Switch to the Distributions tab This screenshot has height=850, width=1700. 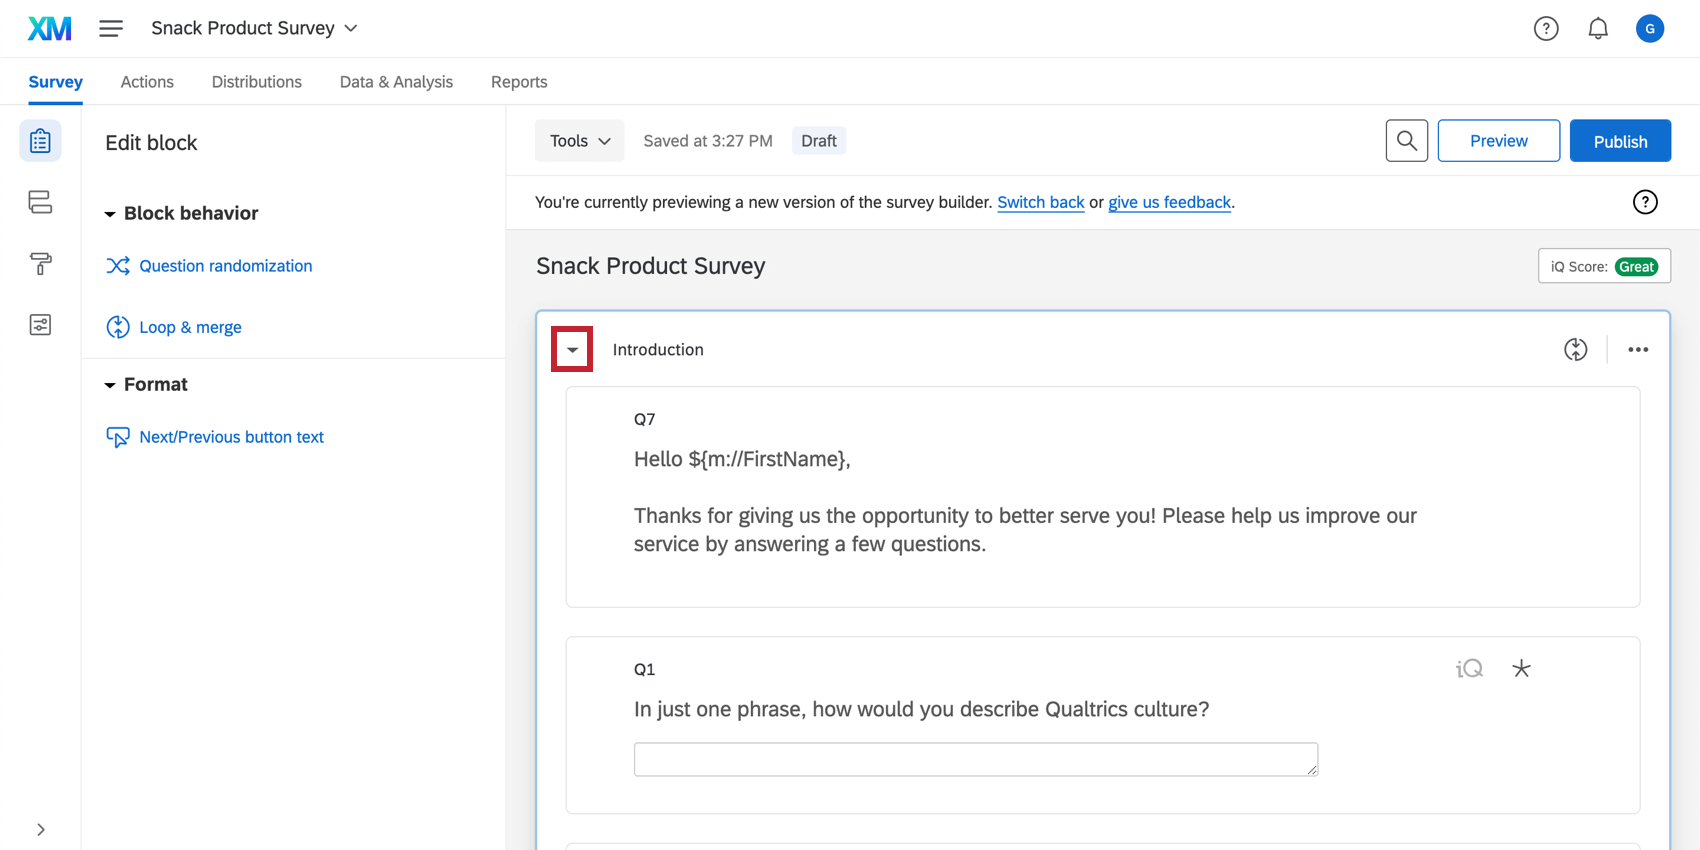tap(256, 82)
